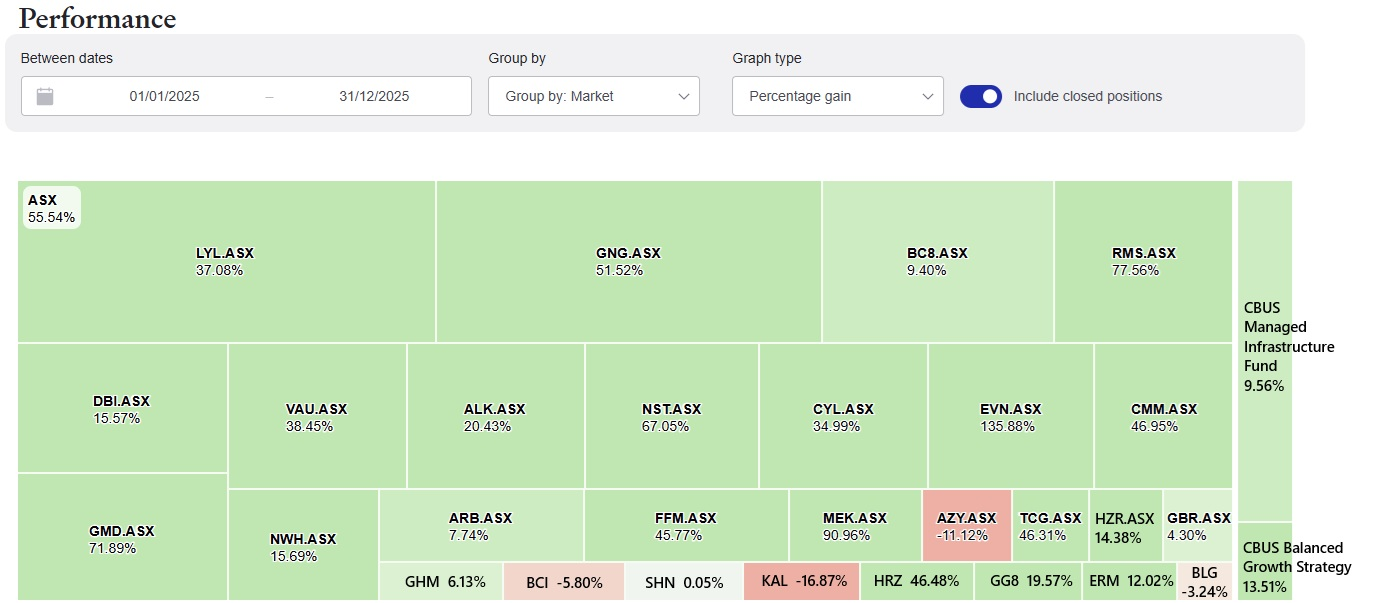The width and height of the screenshot is (1391, 603).
Task: Select the GMD.ASX 71.89% tile
Action: click(122, 539)
